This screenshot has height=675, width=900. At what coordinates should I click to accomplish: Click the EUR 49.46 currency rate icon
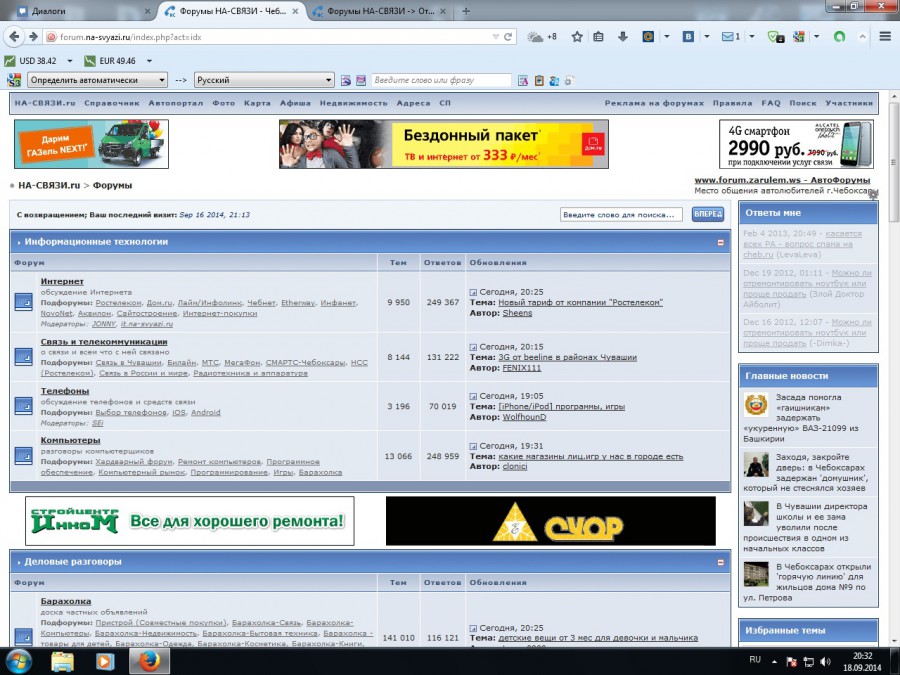[x=90, y=61]
